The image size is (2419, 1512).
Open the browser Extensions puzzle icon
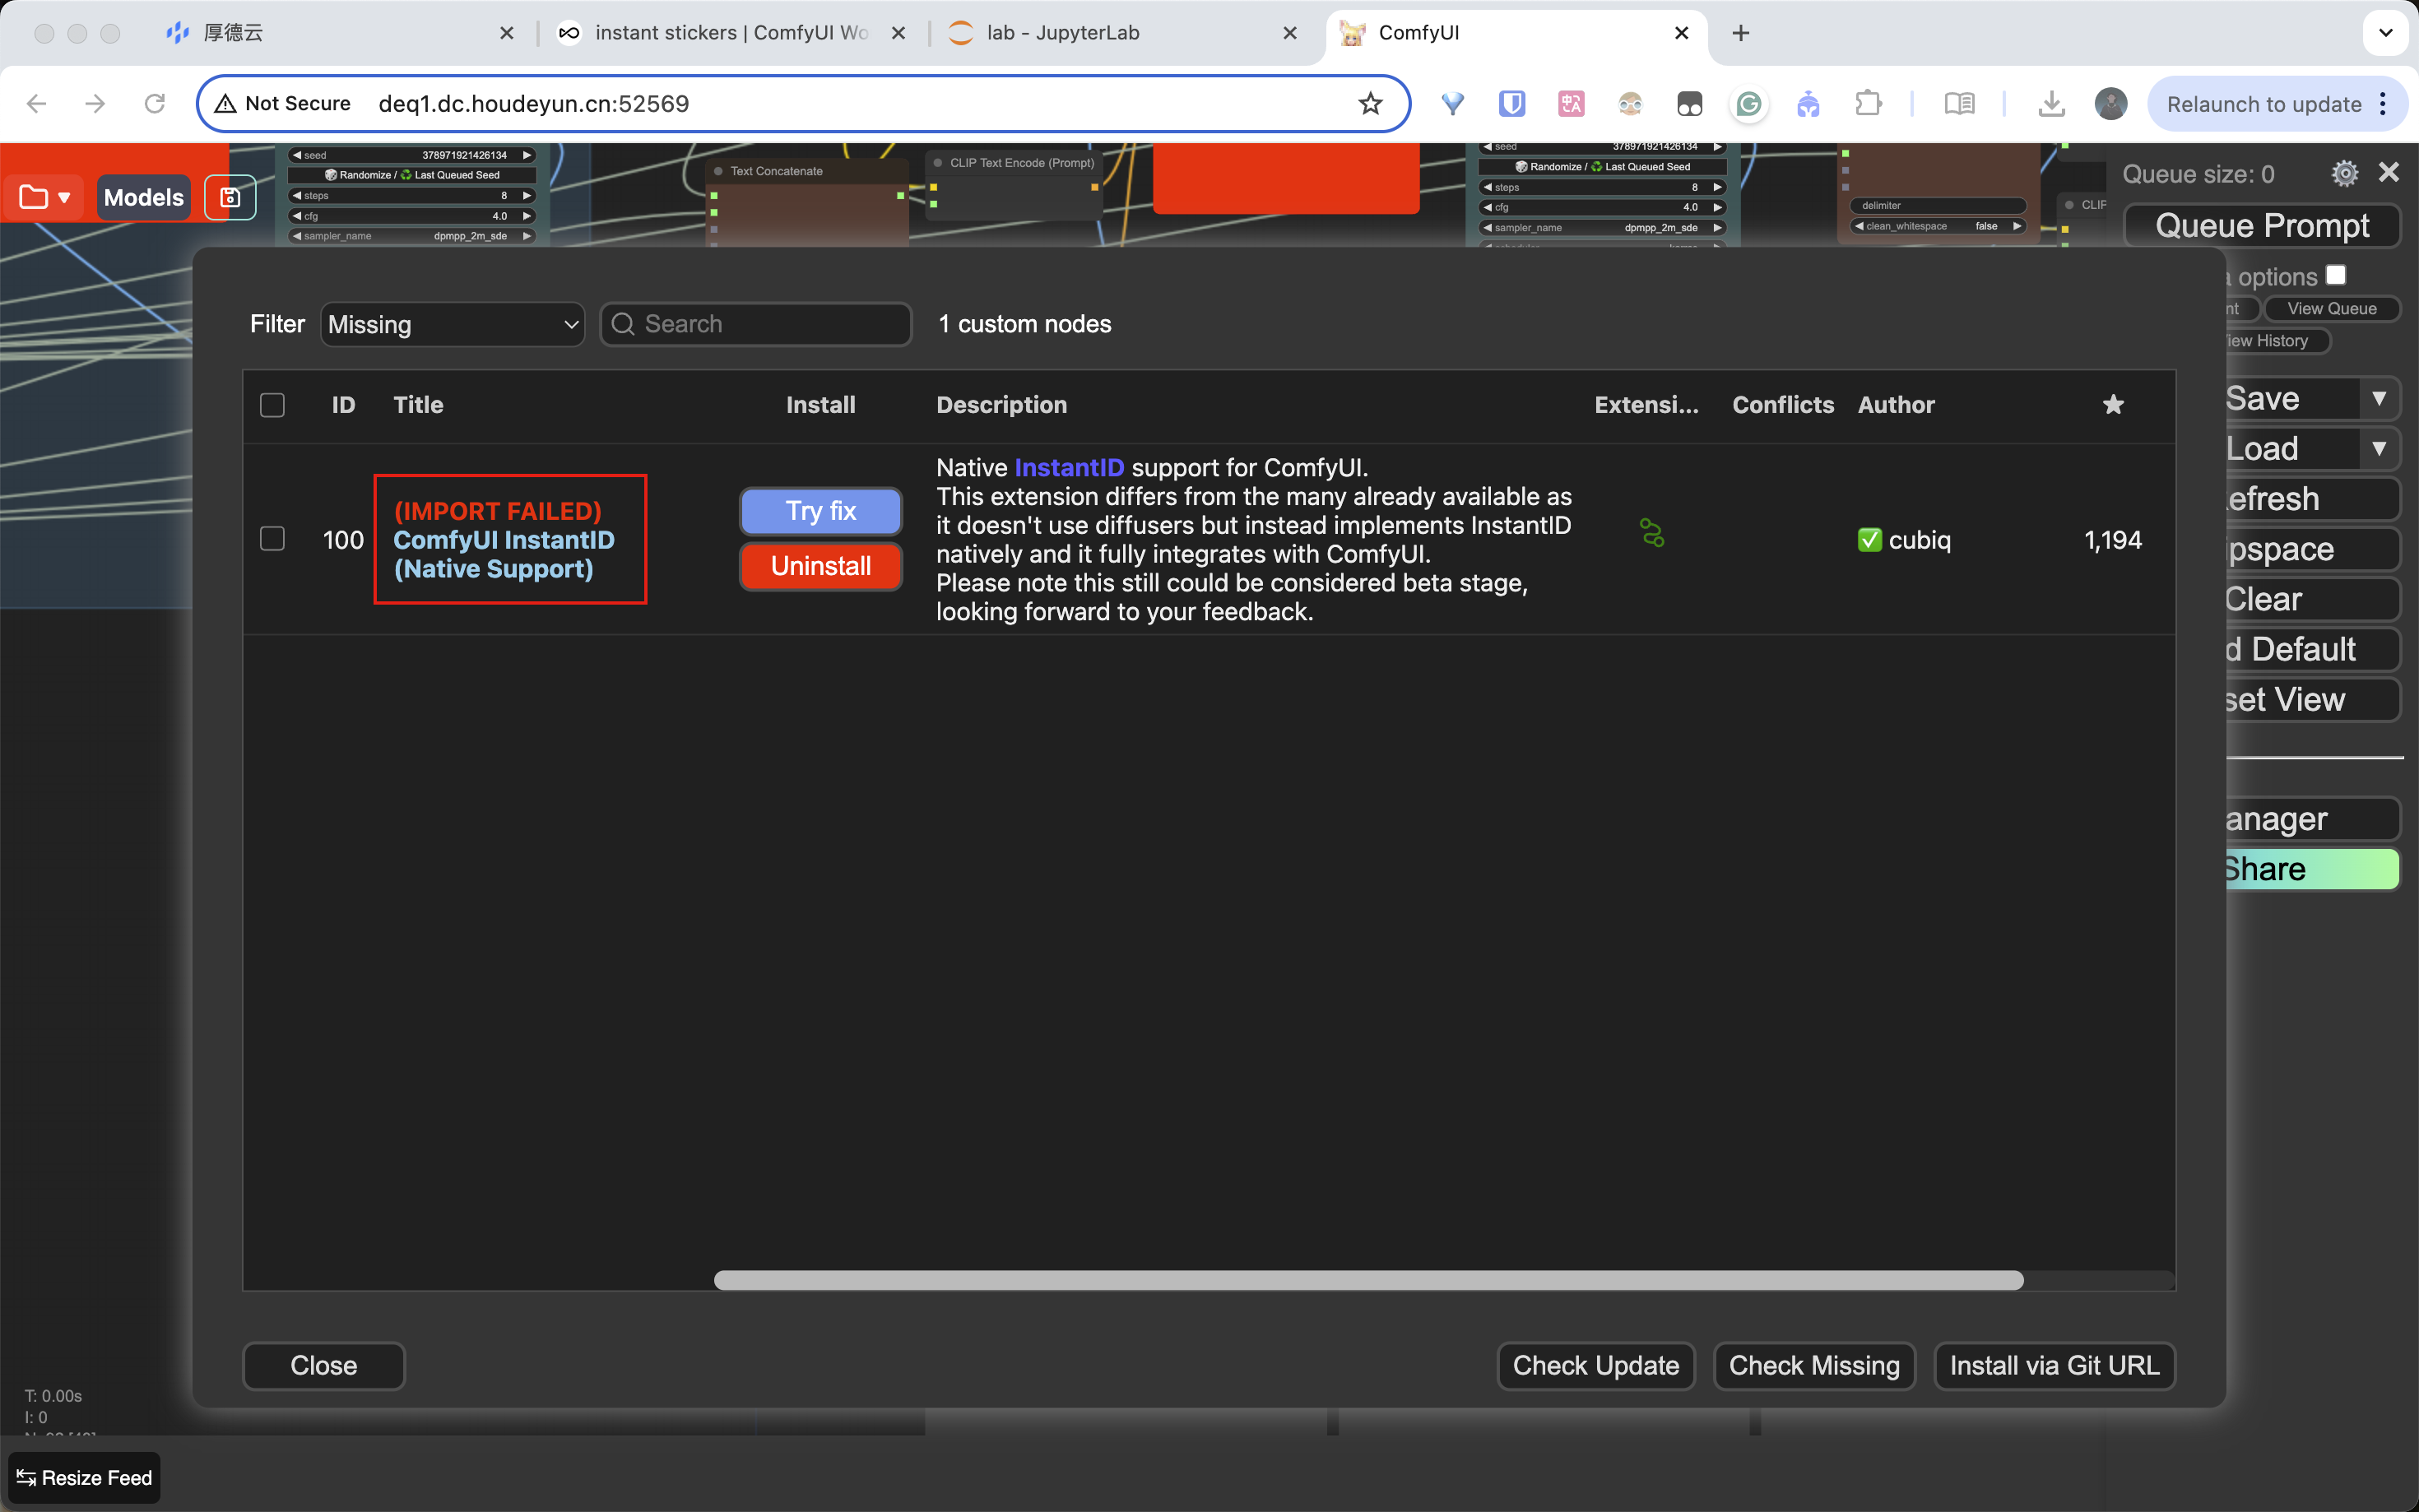(1867, 104)
